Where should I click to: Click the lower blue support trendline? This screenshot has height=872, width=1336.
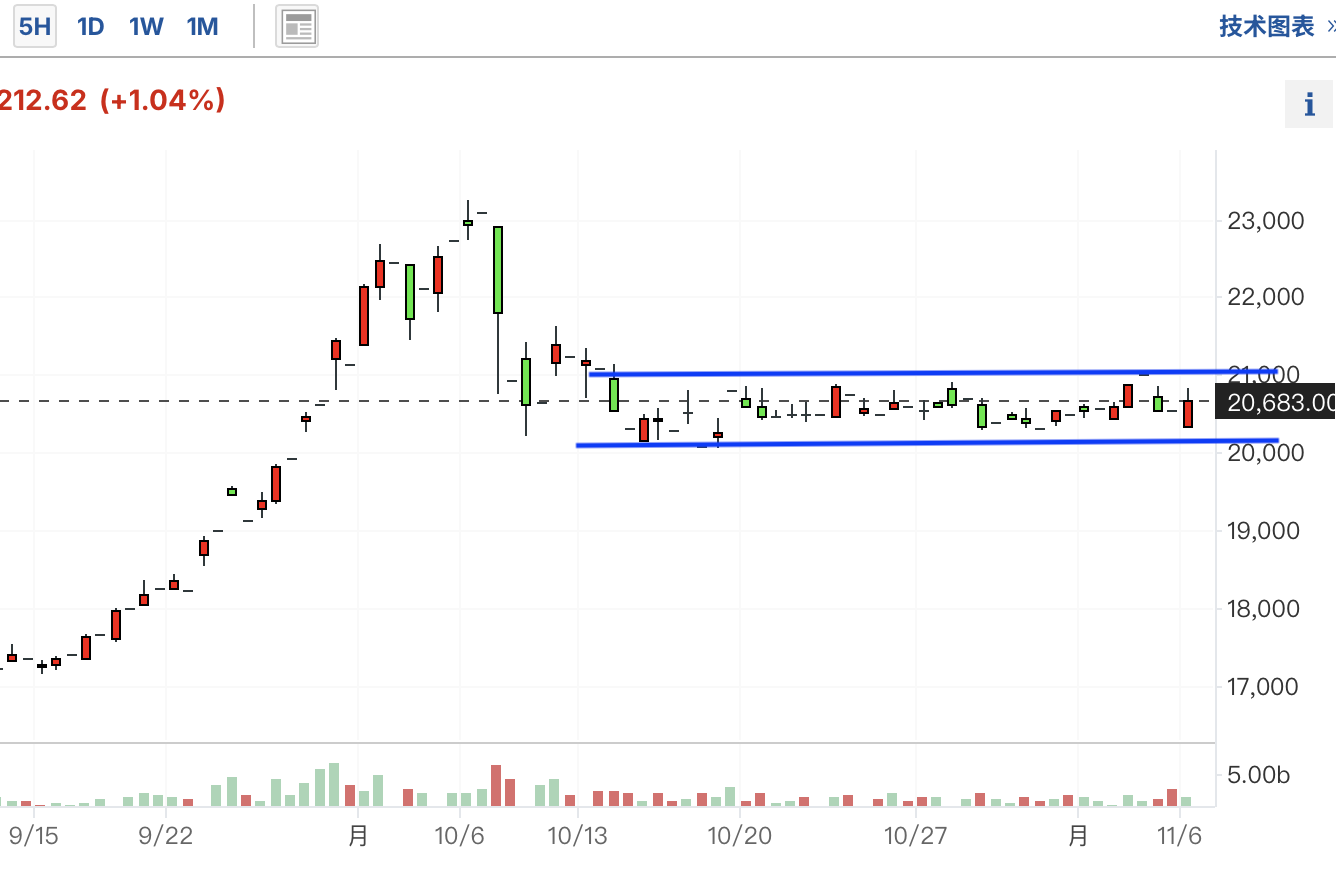pyautogui.click(x=927, y=442)
